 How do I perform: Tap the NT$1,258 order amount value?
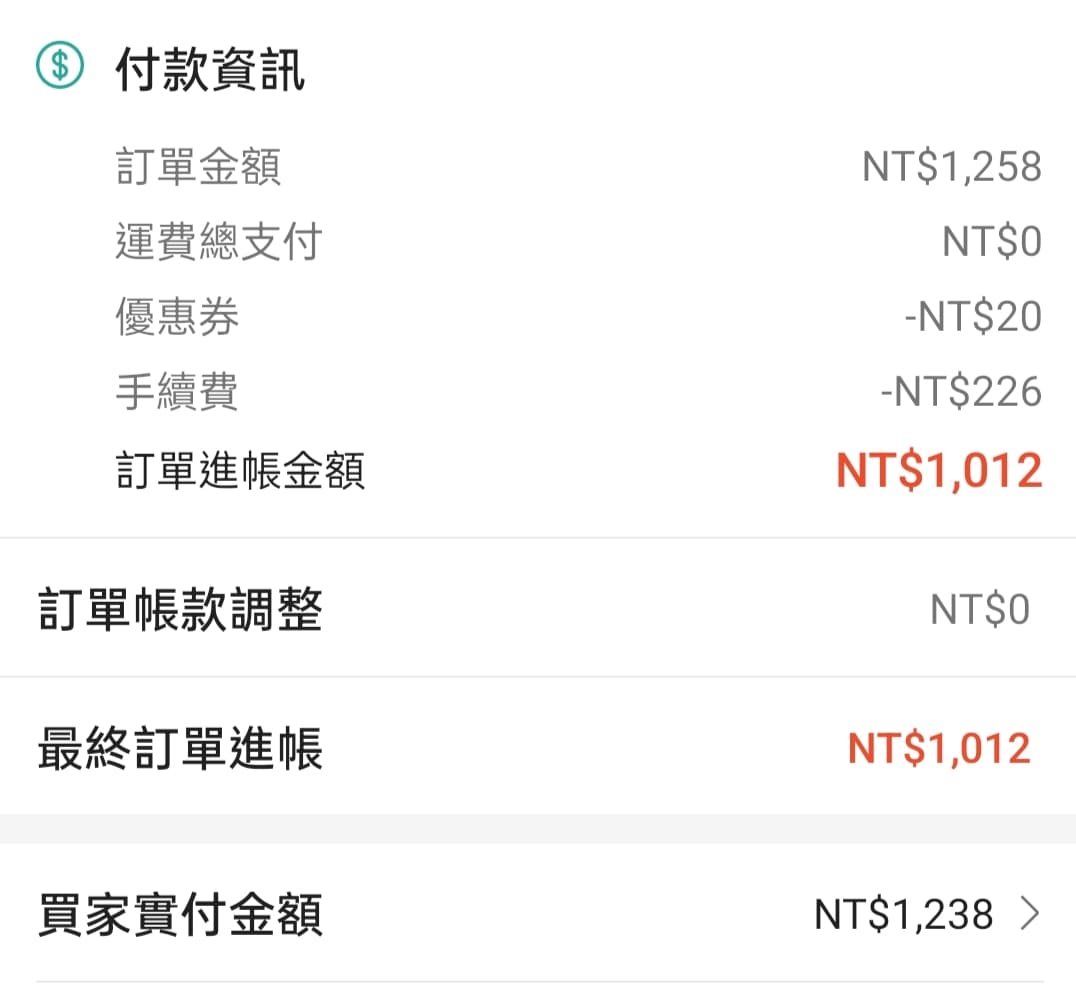point(952,167)
